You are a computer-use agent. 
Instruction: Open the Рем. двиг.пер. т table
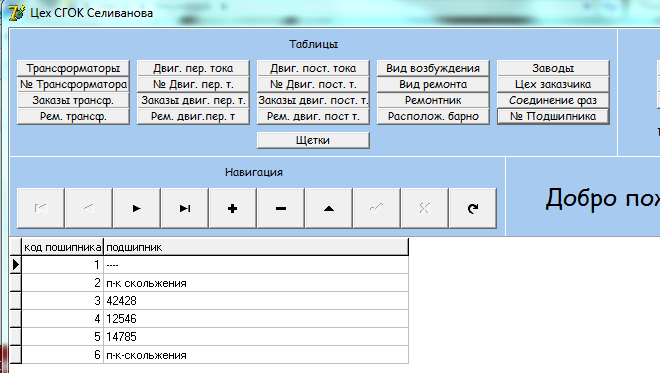pos(193,116)
